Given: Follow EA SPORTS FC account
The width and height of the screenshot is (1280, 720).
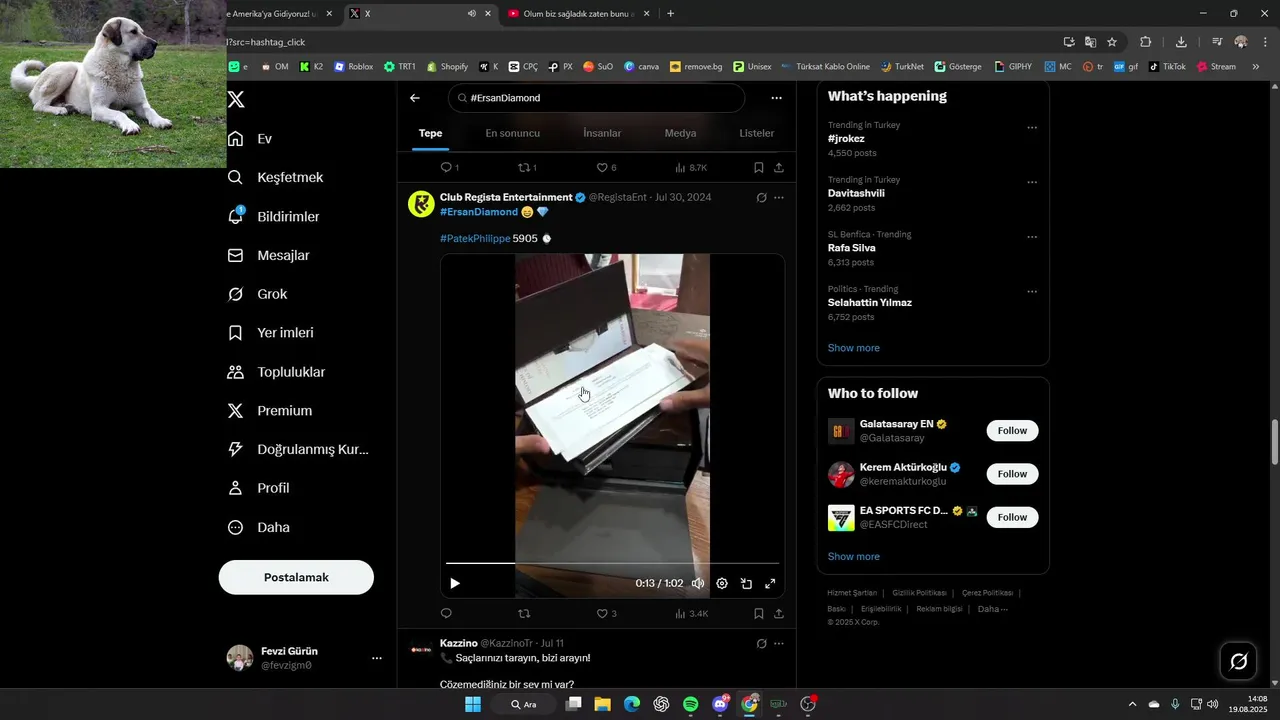Looking at the screenshot, I should click(1012, 517).
